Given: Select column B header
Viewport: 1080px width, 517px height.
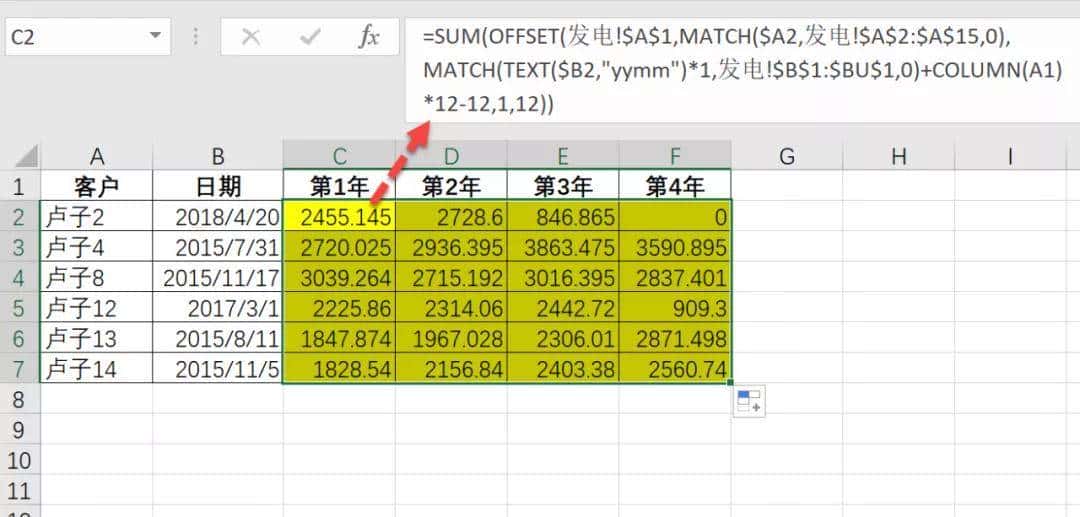Looking at the screenshot, I should (x=218, y=156).
